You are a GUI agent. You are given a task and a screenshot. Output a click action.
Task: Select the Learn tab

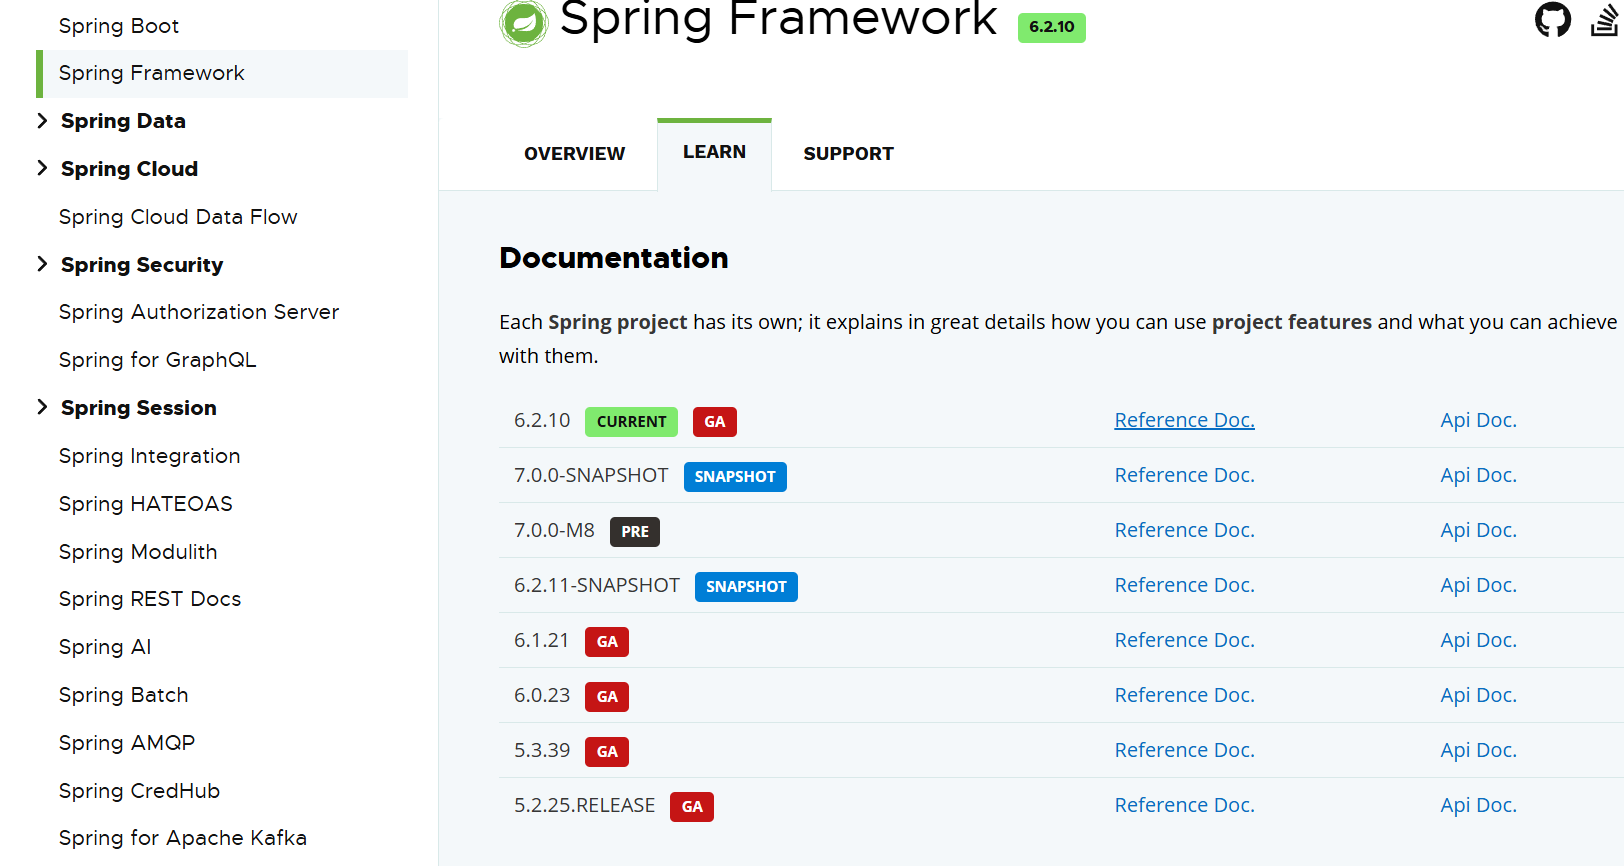click(x=714, y=153)
